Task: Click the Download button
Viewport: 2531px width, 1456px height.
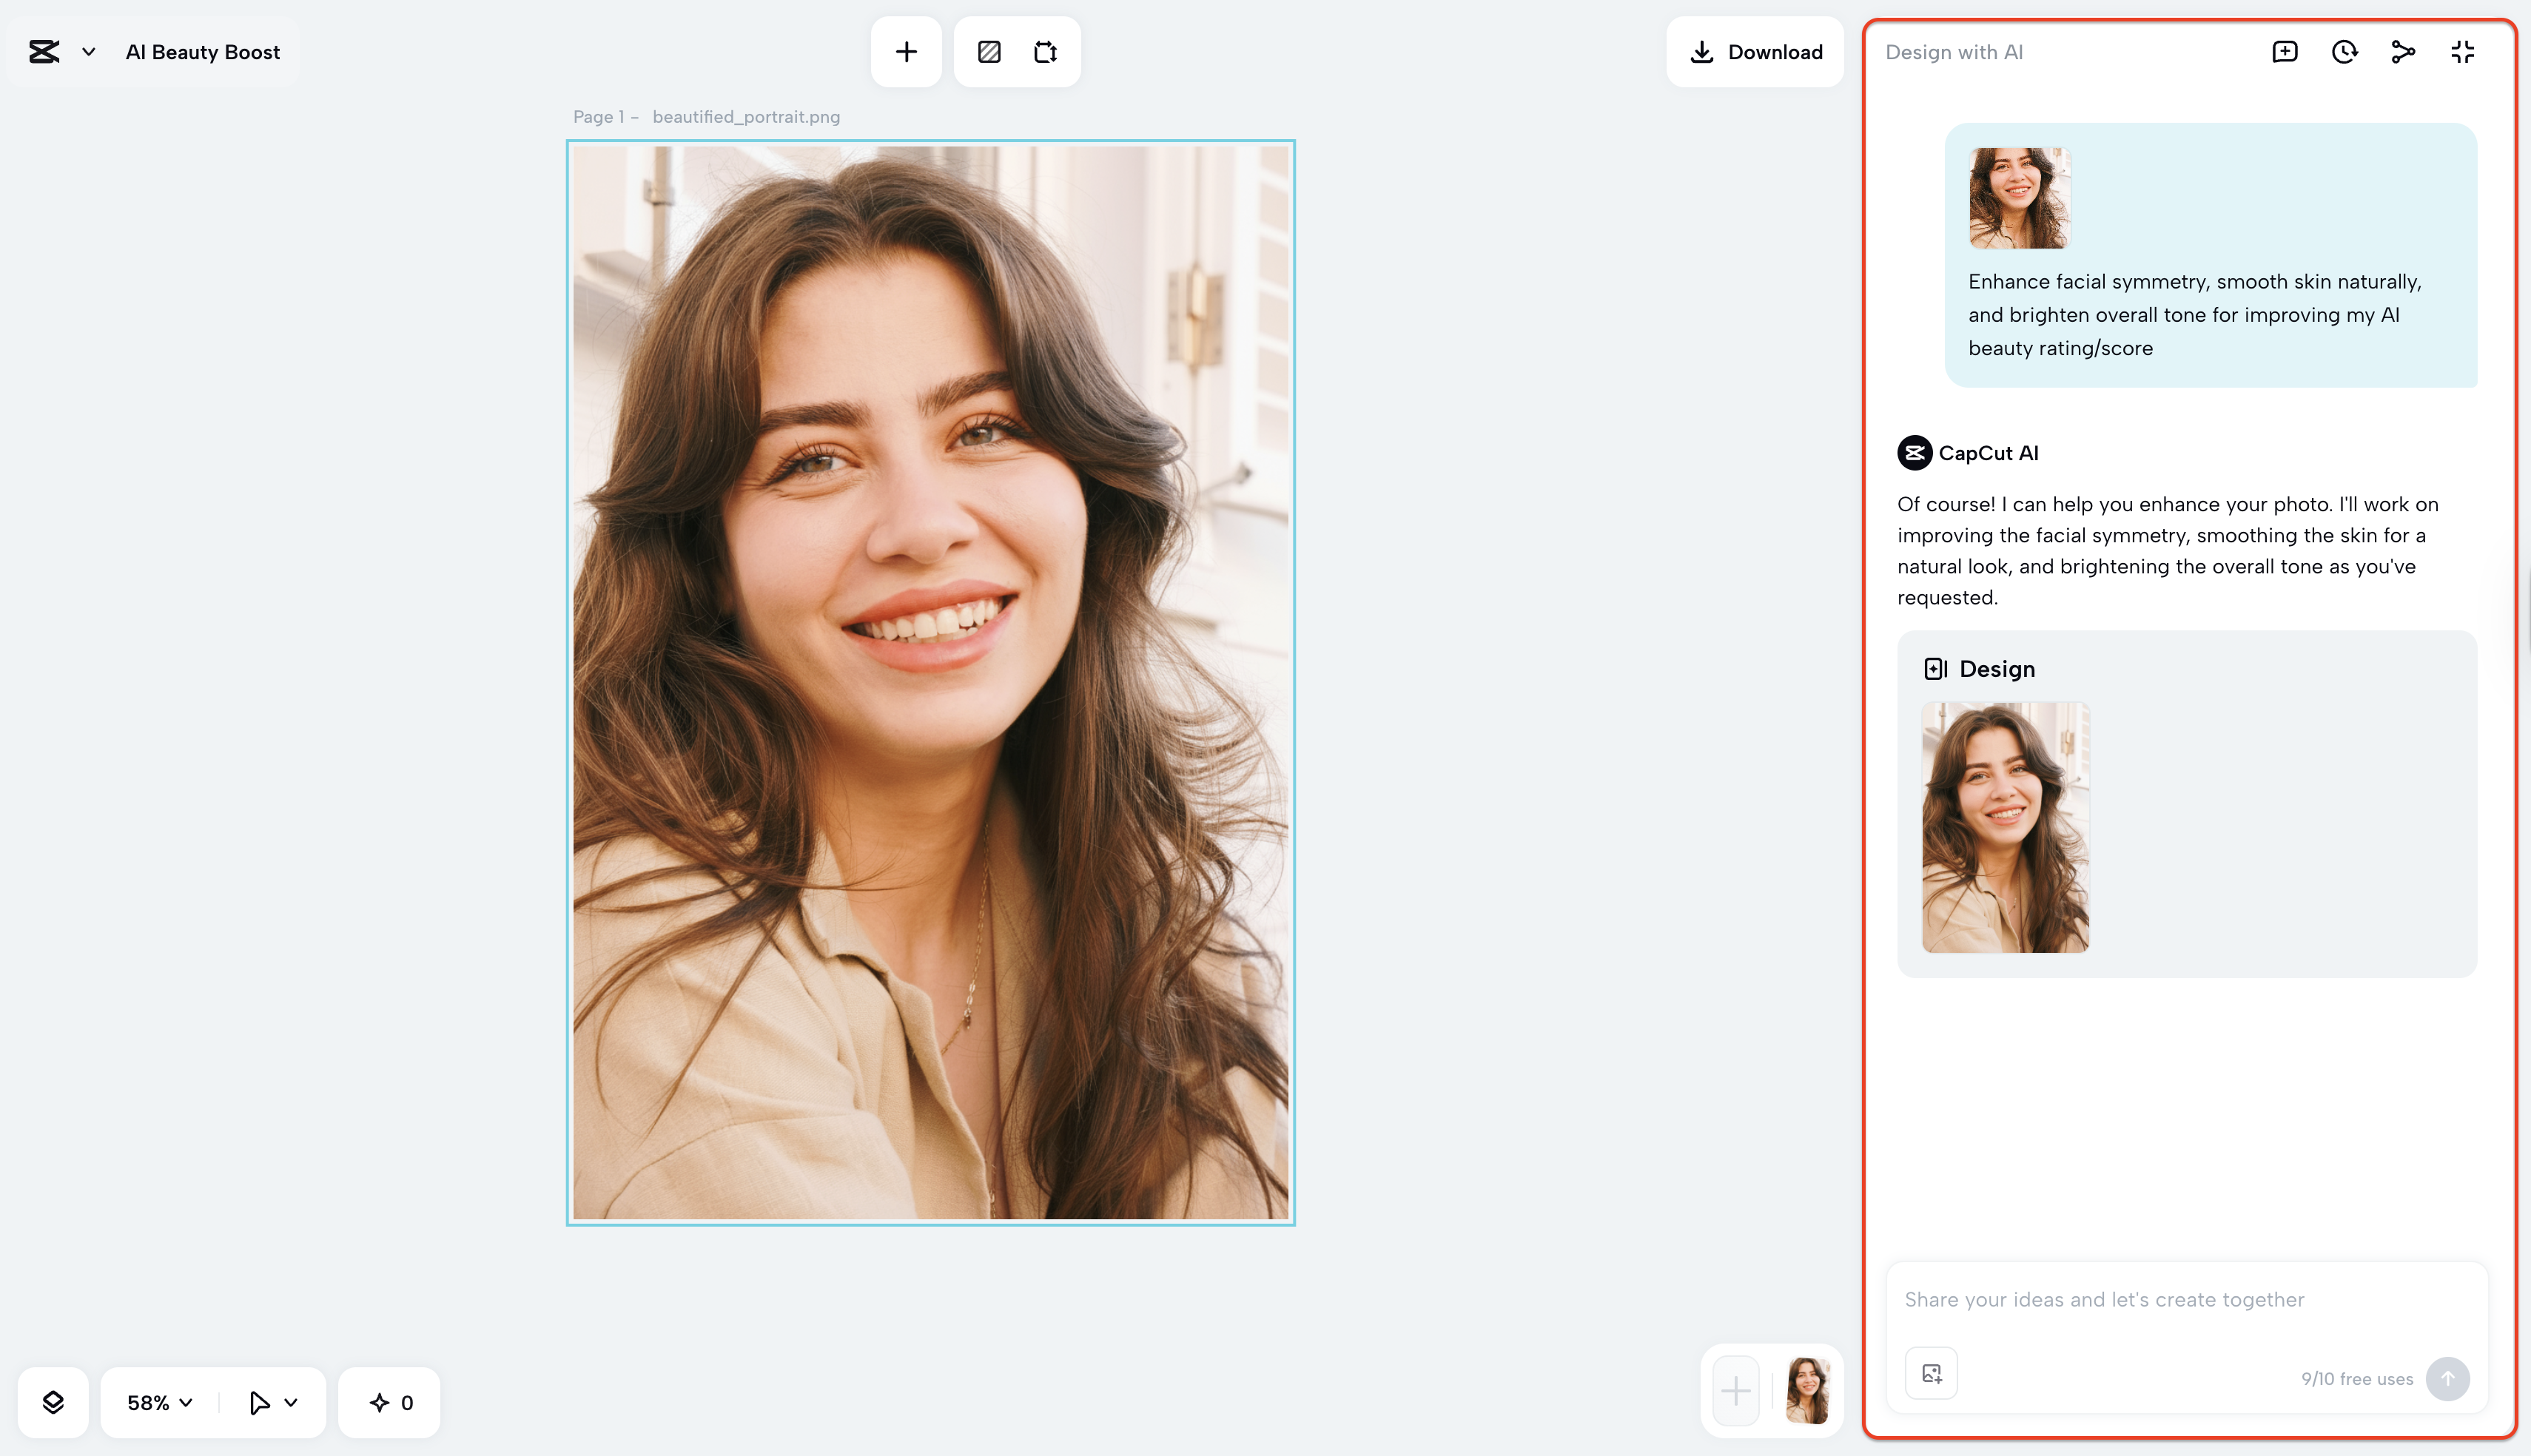Action: tap(1755, 51)
